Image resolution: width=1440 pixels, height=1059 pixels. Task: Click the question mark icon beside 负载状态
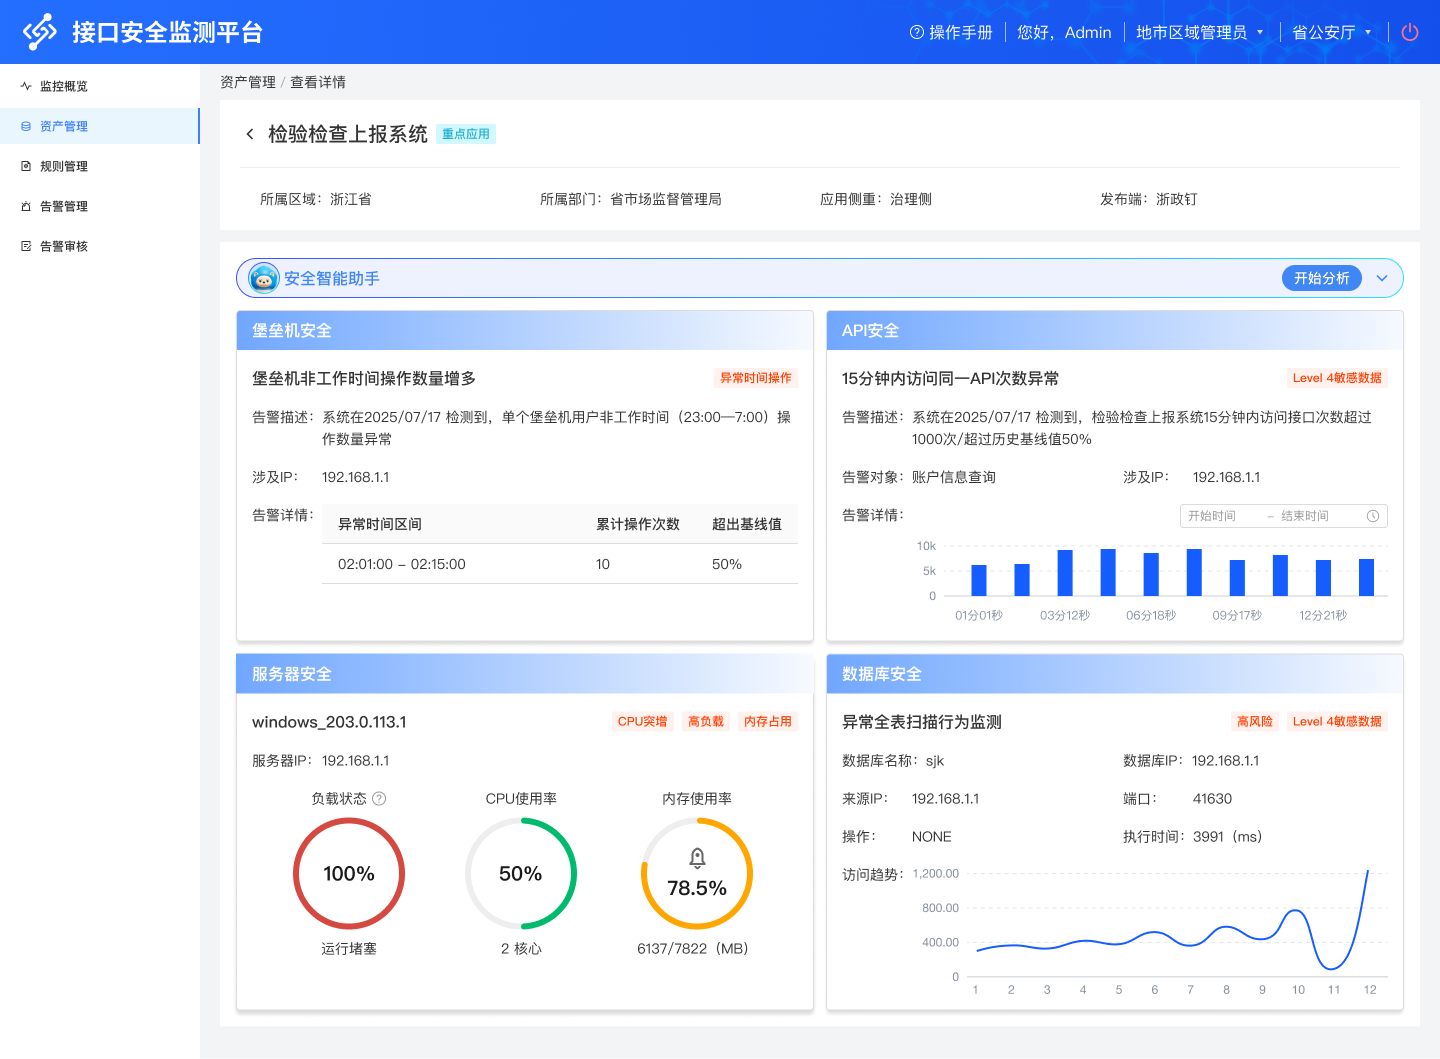pyautogui.click(x=379, y=798)
